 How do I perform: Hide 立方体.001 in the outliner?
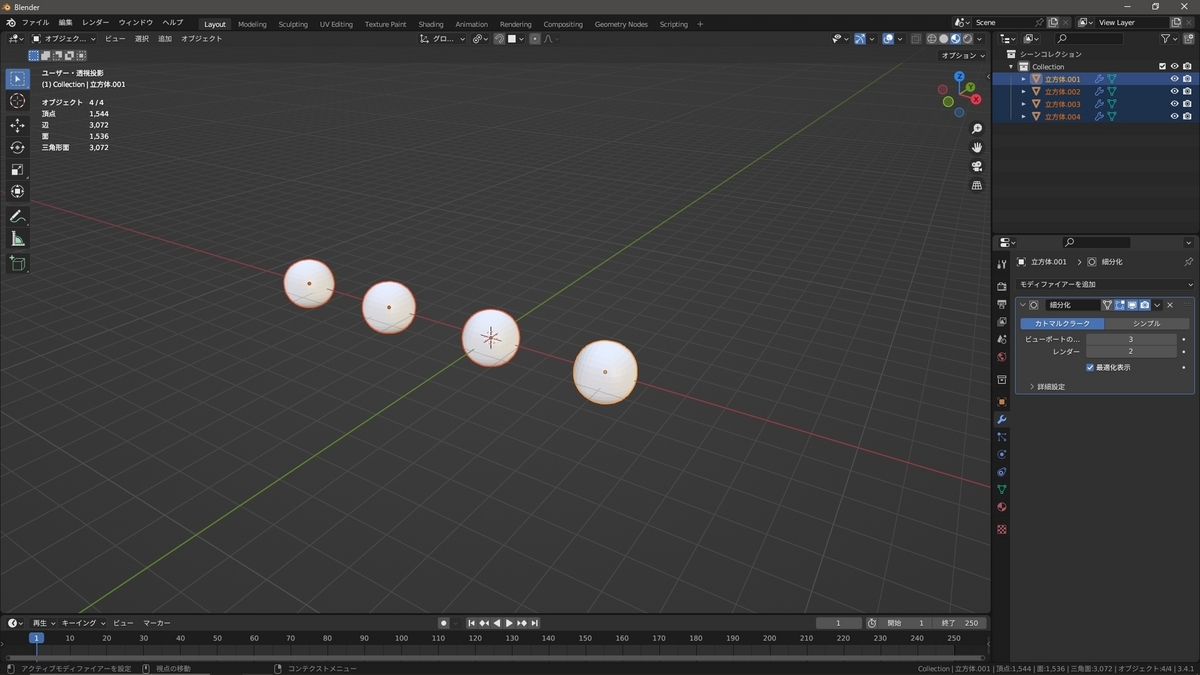point(1175,79)
